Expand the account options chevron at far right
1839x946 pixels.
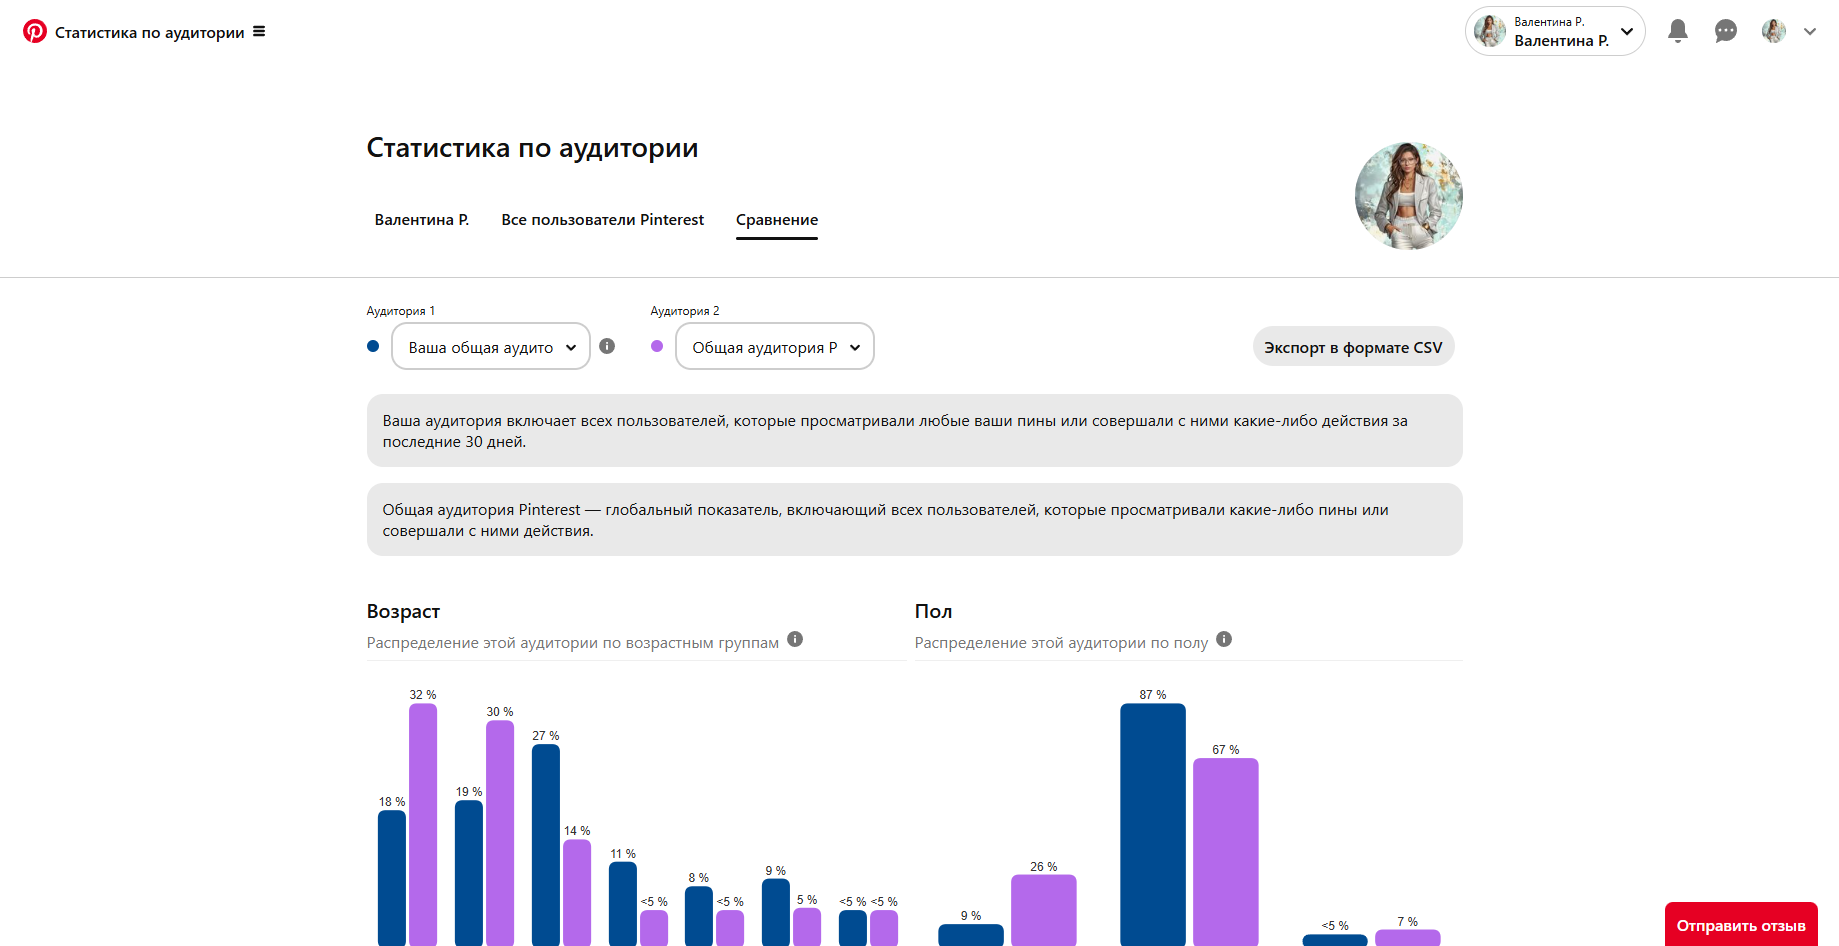[x=1810, y=31]
